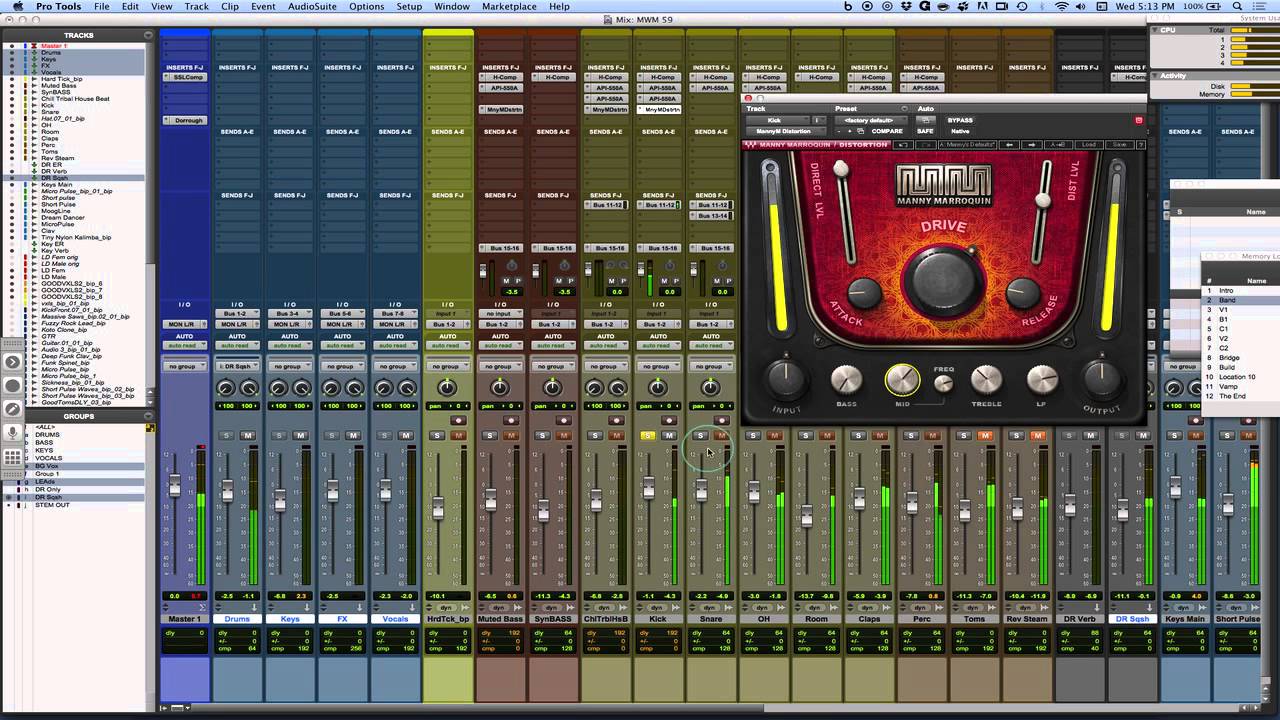Screen dimensions: 1280x720
Task: Solo the Vocals channel
Action: click(x=385, y=436)
